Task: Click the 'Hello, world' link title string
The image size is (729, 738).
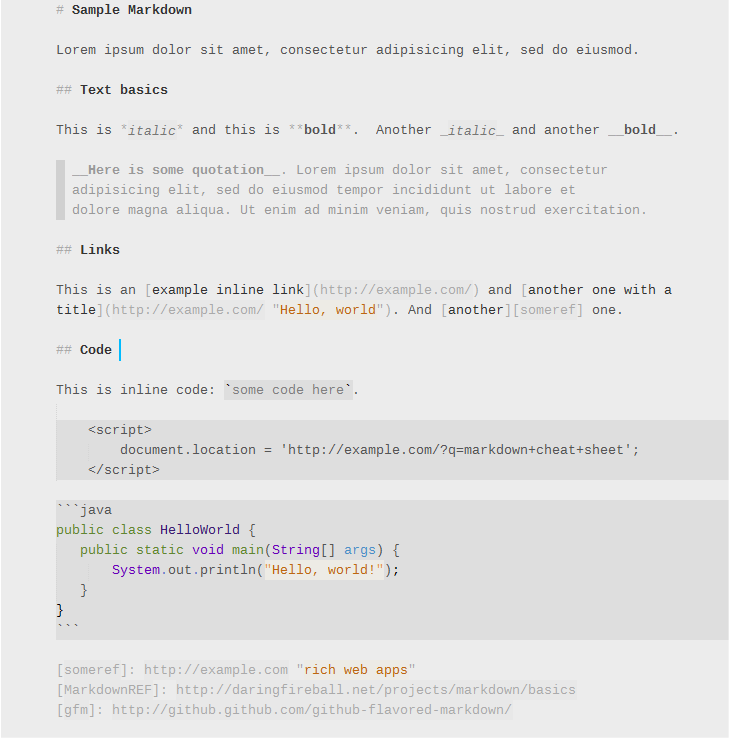Action: coord(328,310)
